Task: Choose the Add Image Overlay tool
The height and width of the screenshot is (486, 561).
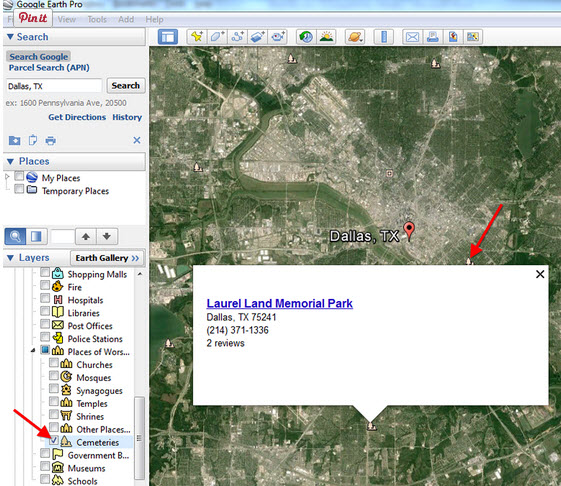Action: [257, 37]
